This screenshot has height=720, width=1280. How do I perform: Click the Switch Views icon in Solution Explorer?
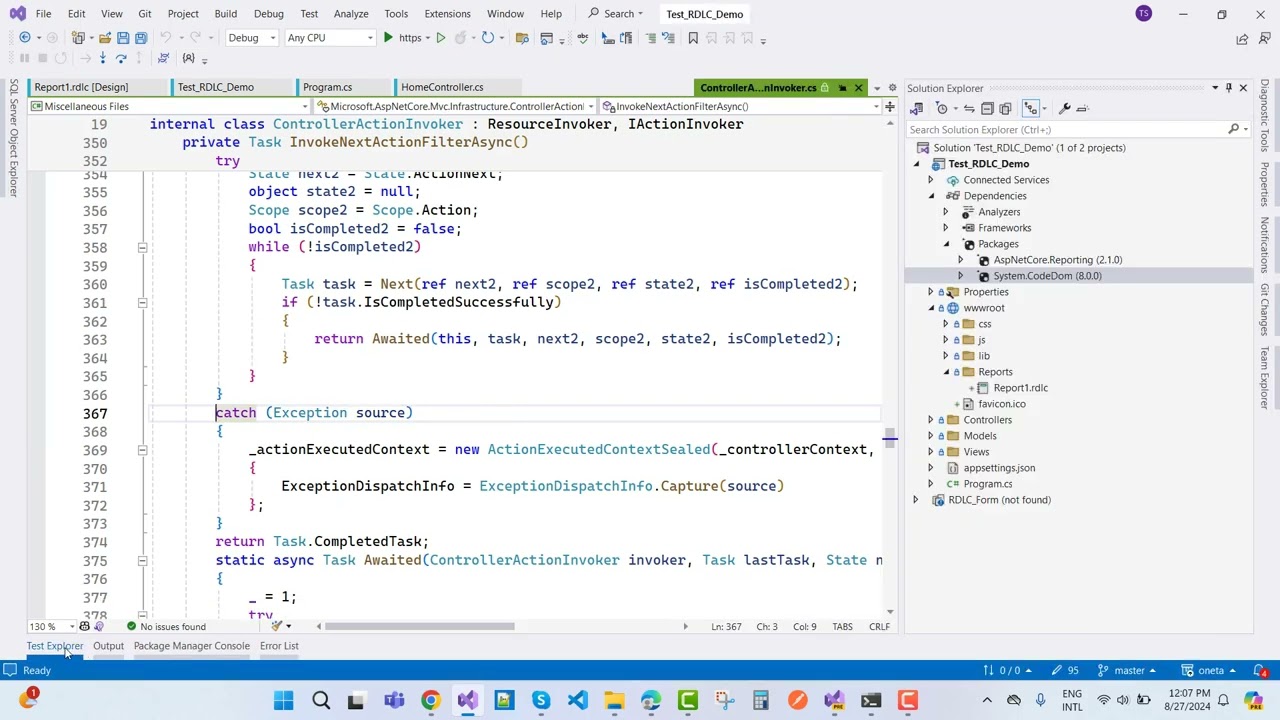tap(916, 108)
